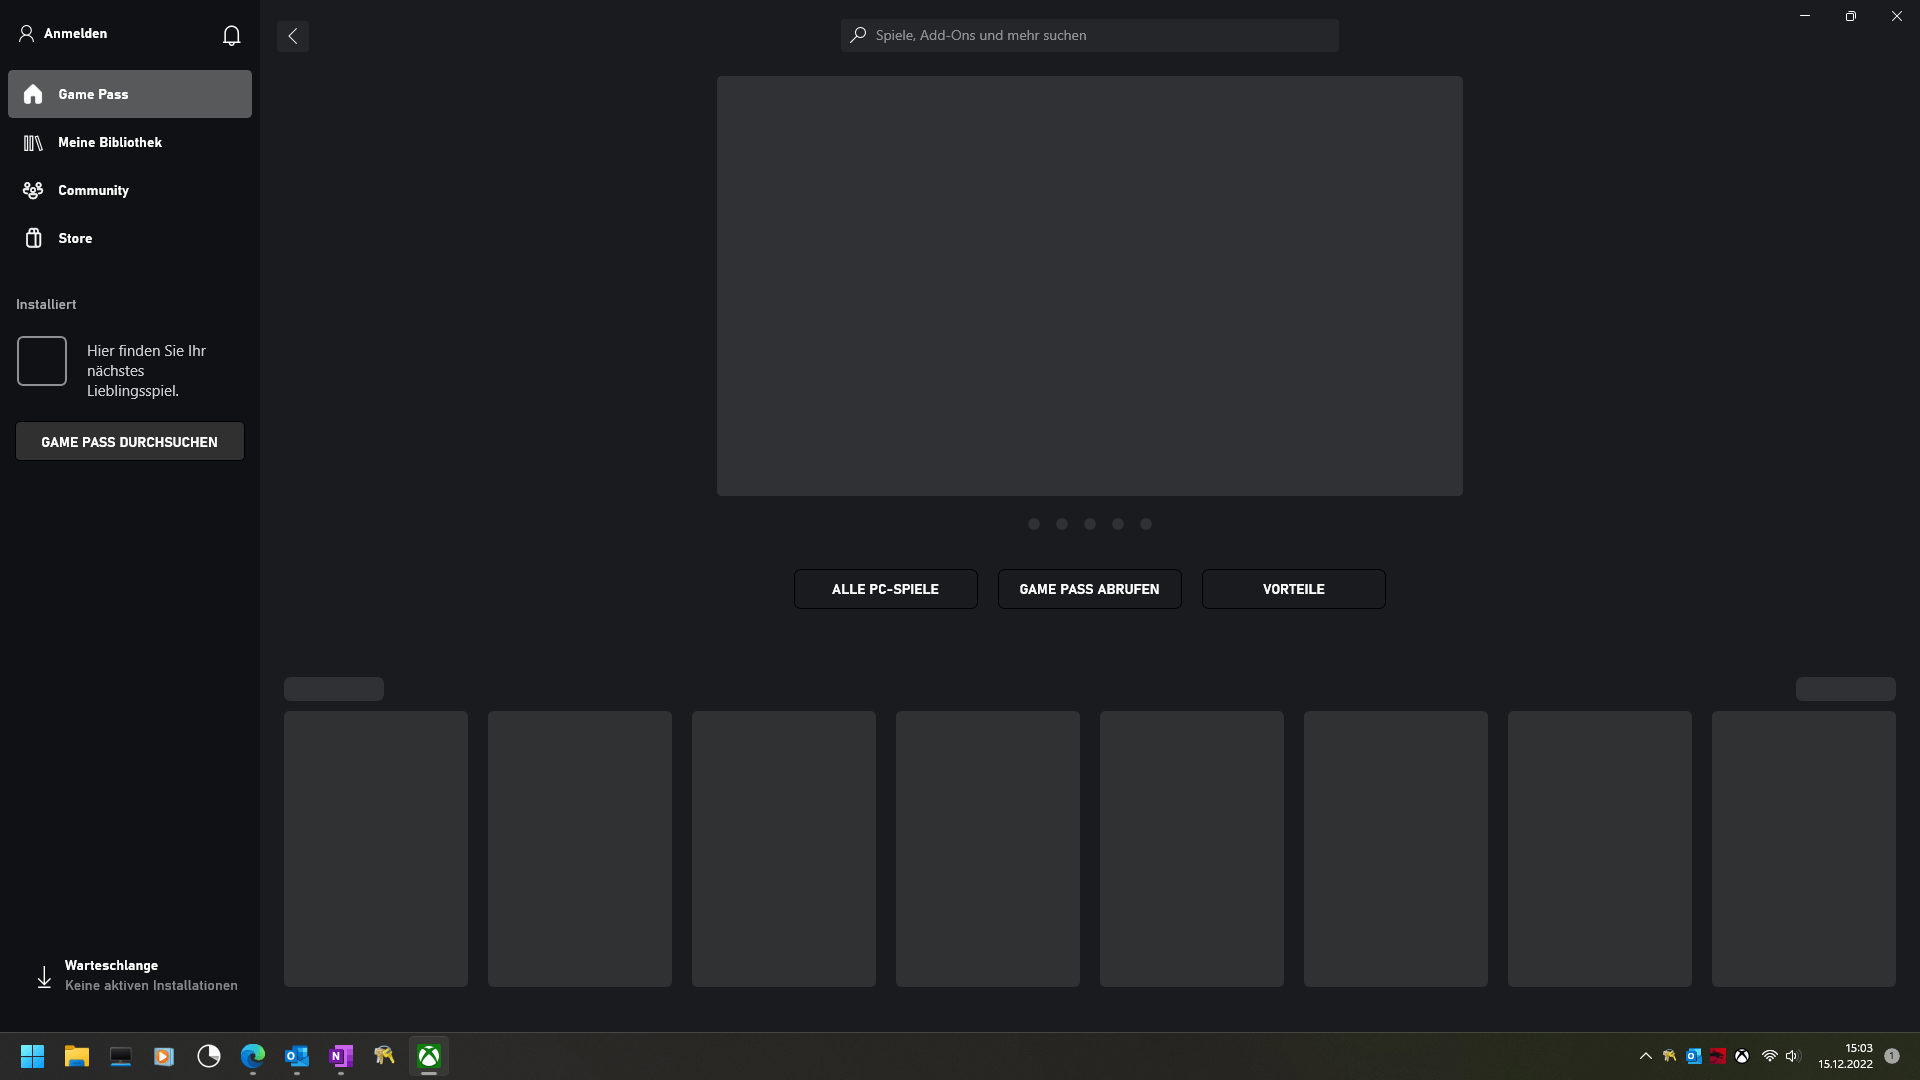Click the search magnifier icon
This screenshot has width=1920, height=1080.
(x=858, y=35)
